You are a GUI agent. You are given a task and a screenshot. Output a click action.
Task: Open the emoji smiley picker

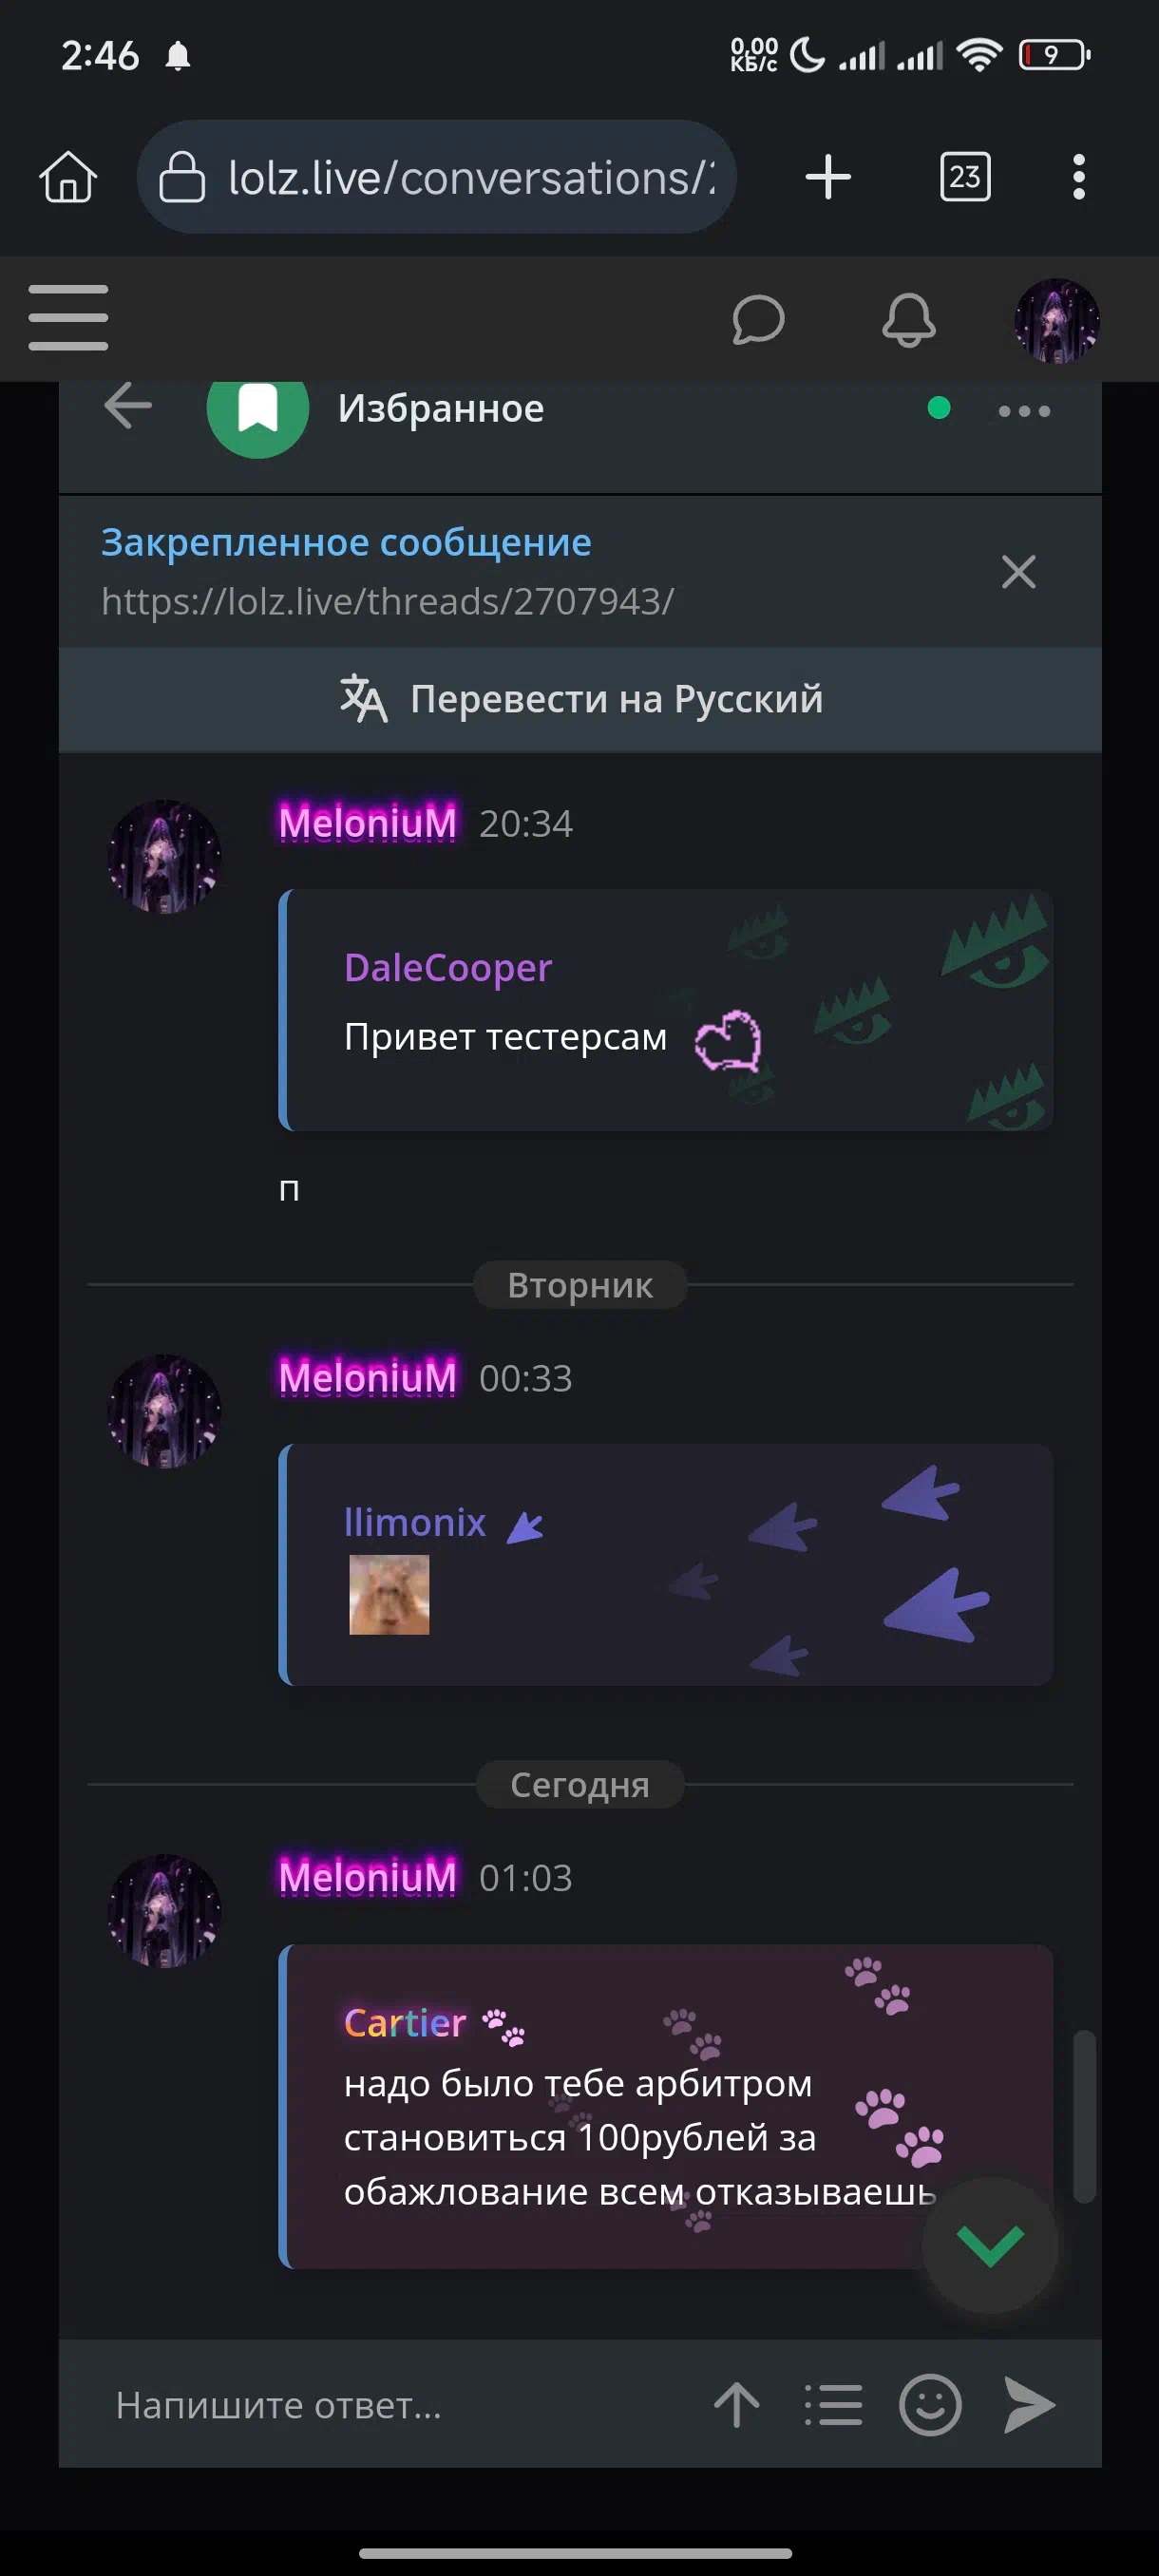930,2404
